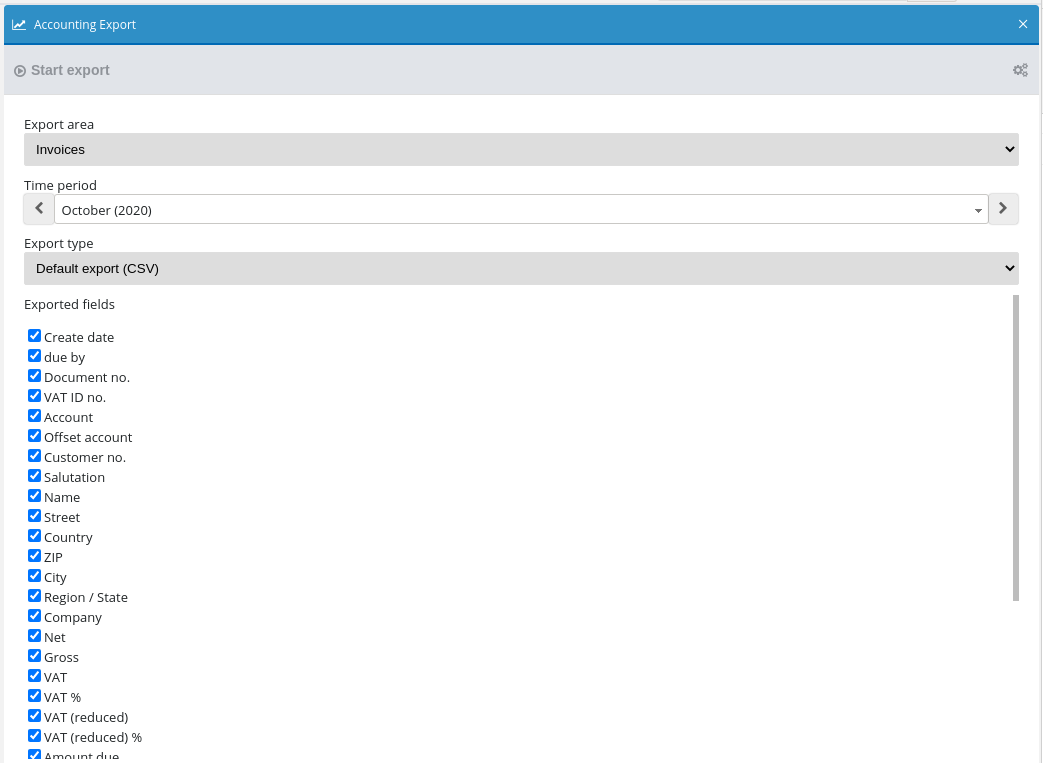Disable the VAT % checkbox
The width and height of the screenshot is (1043, 763).
click(35, 695)
